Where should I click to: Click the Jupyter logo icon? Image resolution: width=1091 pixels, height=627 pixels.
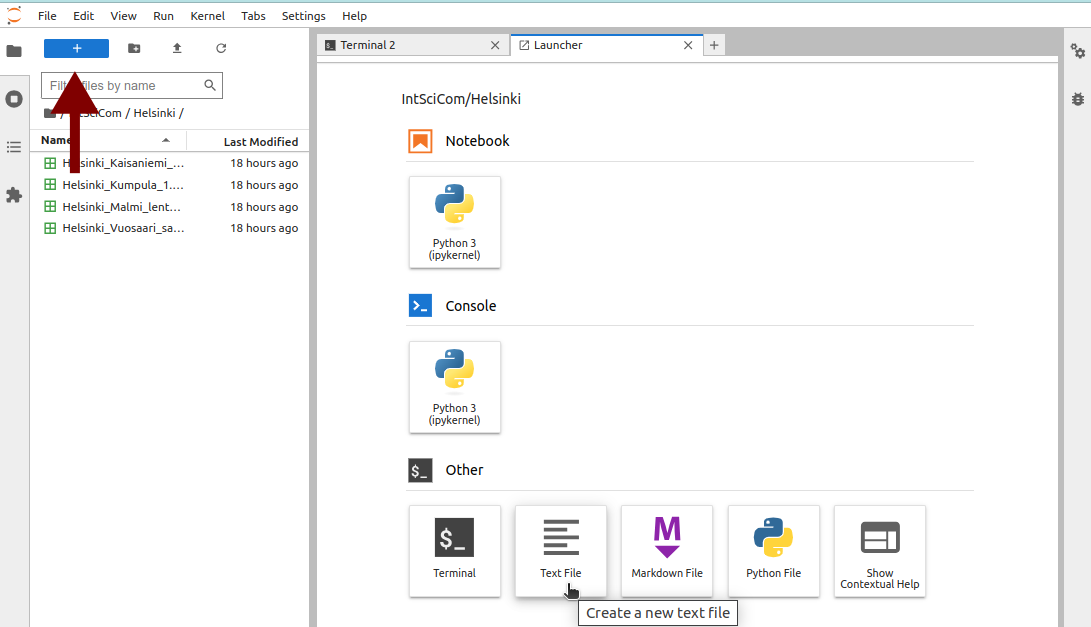point(14,15)
